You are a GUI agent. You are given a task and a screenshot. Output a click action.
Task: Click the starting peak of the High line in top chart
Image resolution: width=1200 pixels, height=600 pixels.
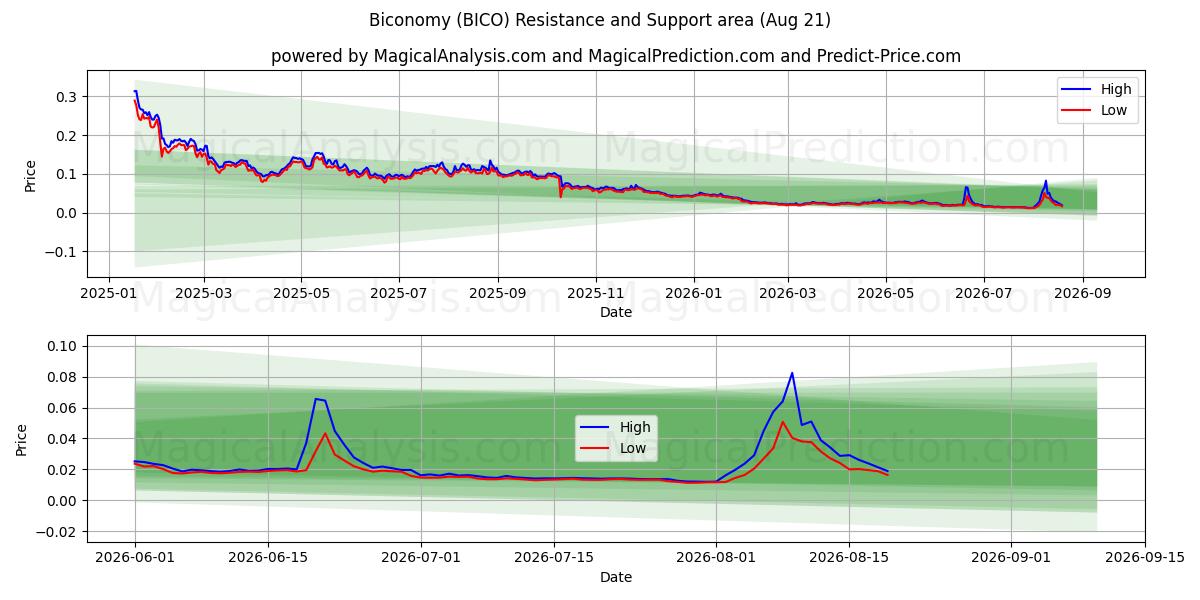pos(135,91)
